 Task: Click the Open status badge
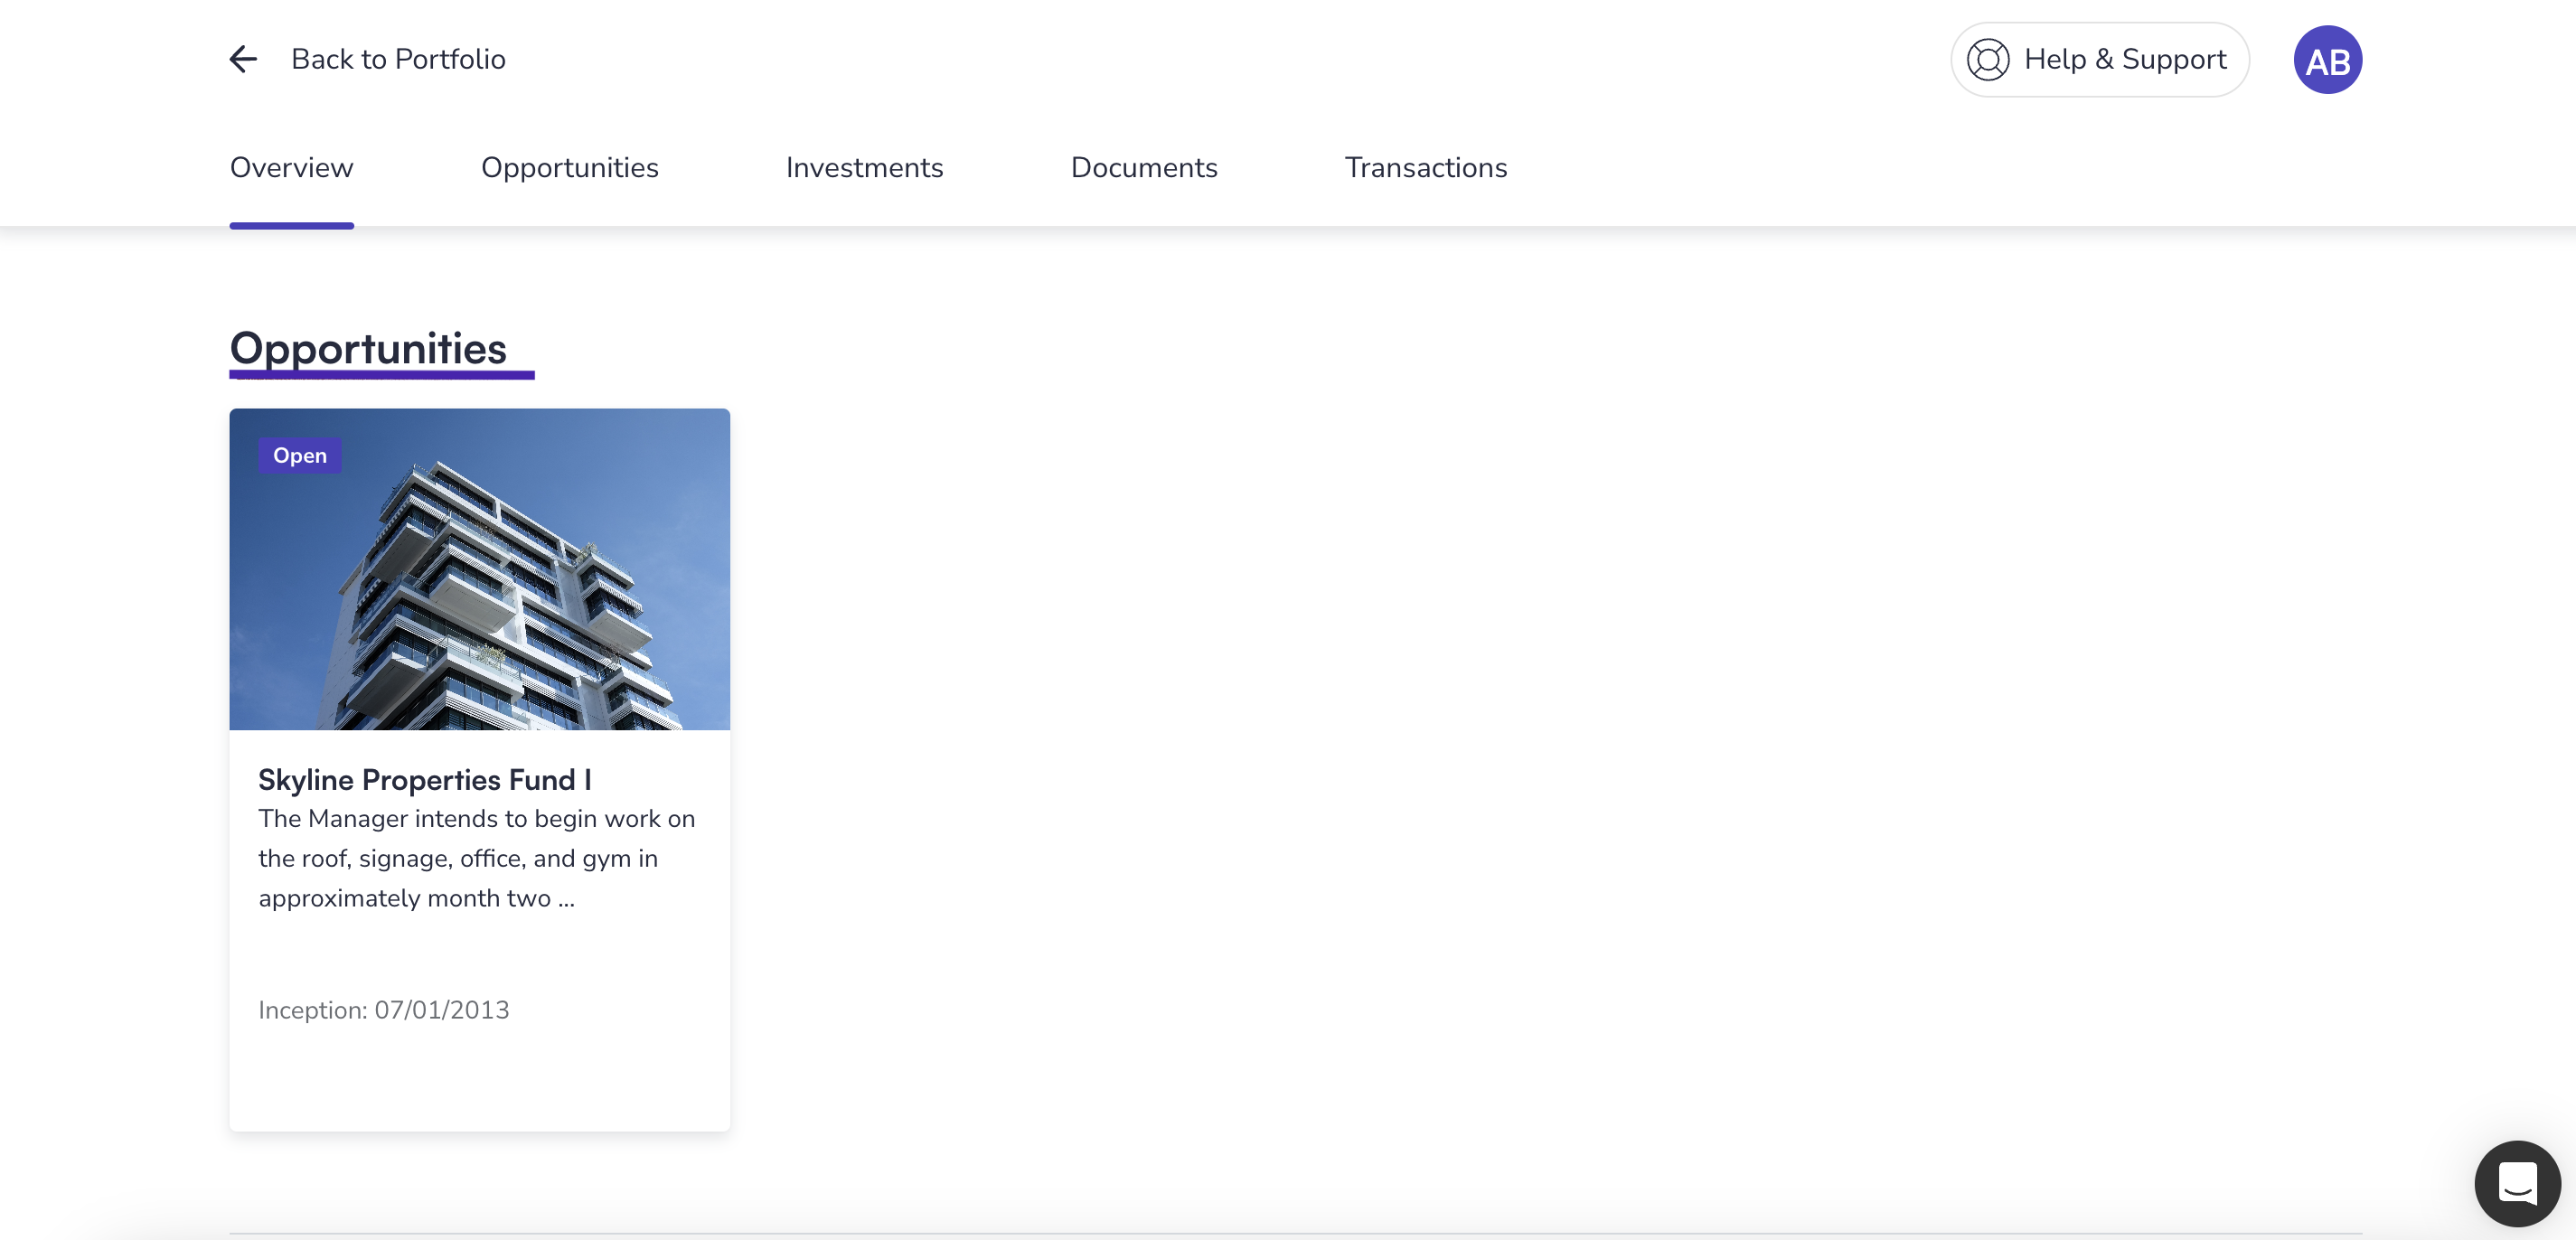300,455
